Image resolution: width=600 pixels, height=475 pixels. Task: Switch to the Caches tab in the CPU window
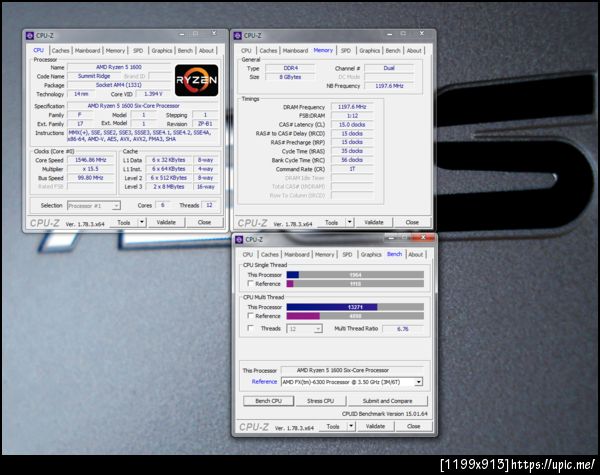pos(60,51)
